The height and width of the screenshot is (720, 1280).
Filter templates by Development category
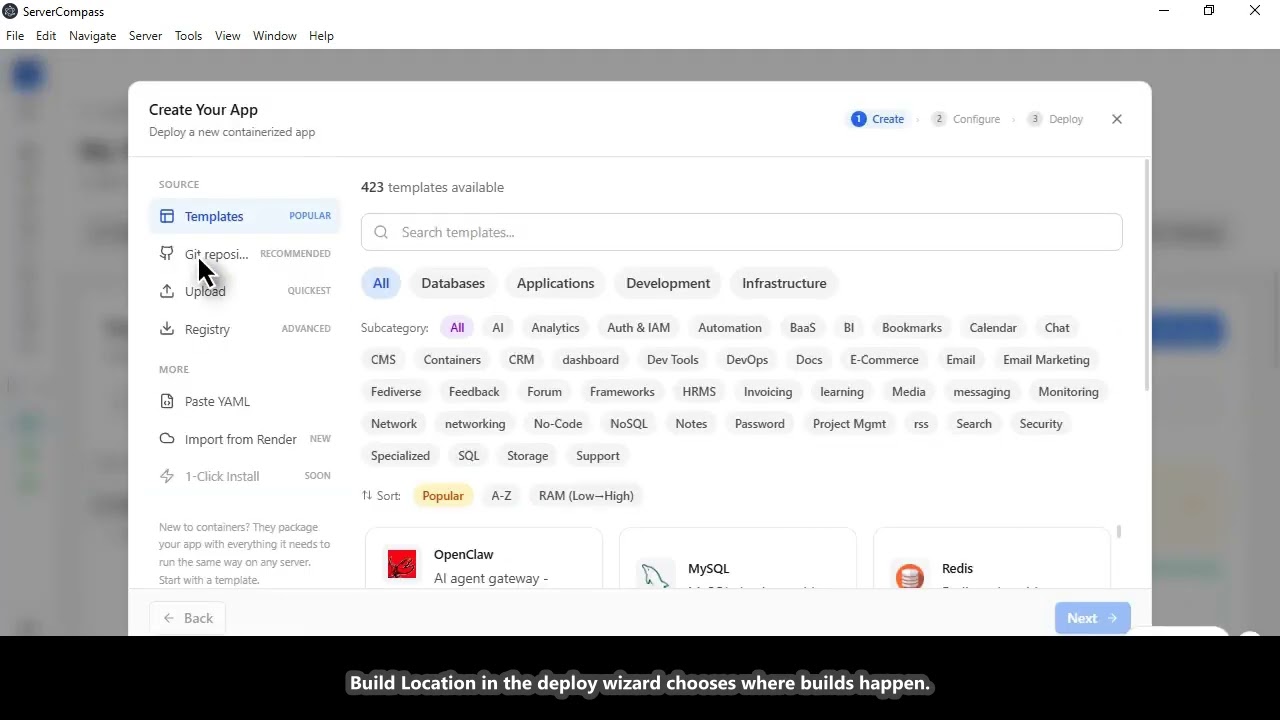(x=668, y=283)
